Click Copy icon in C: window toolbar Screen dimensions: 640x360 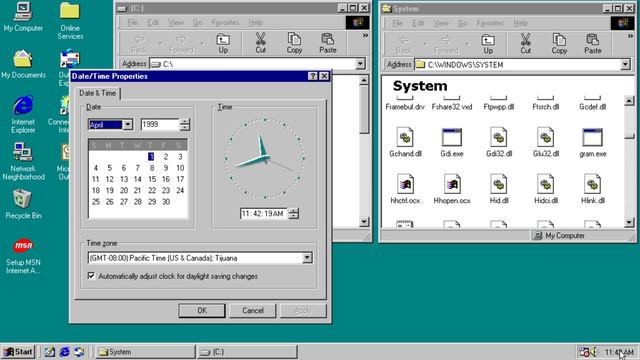(x=294, y=43)
